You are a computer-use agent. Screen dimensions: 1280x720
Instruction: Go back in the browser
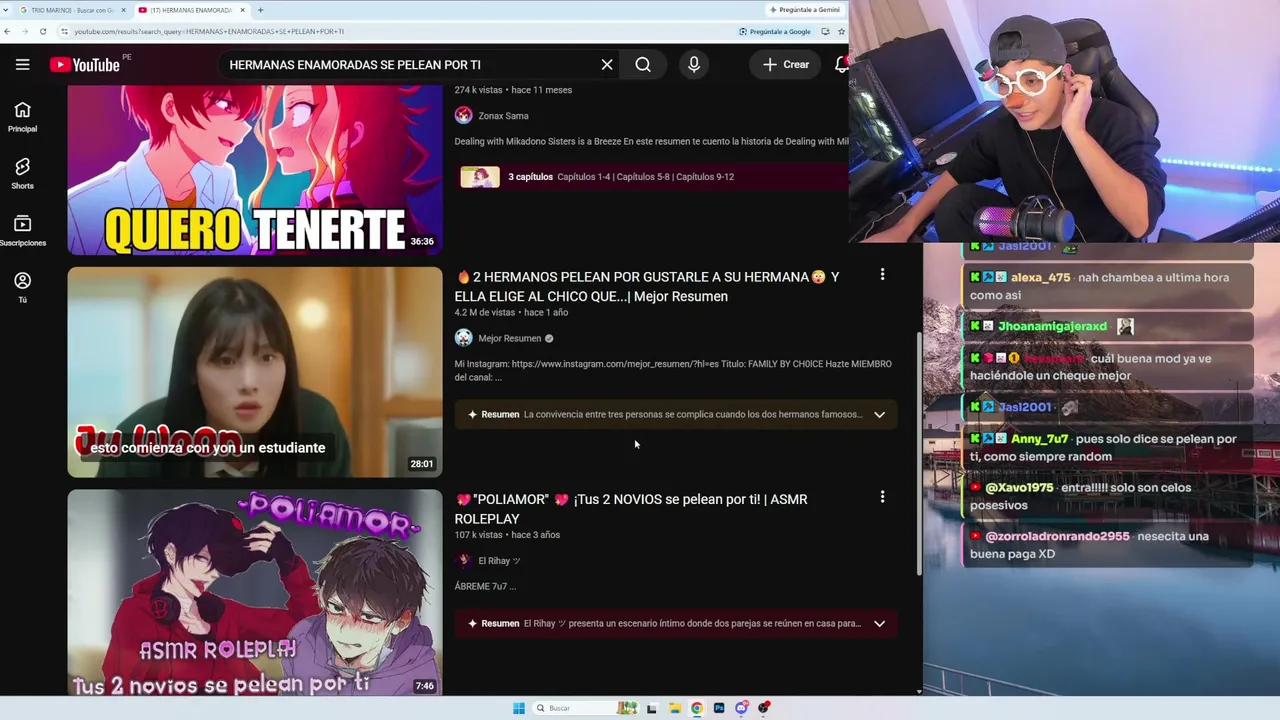(x=7, y=31)
